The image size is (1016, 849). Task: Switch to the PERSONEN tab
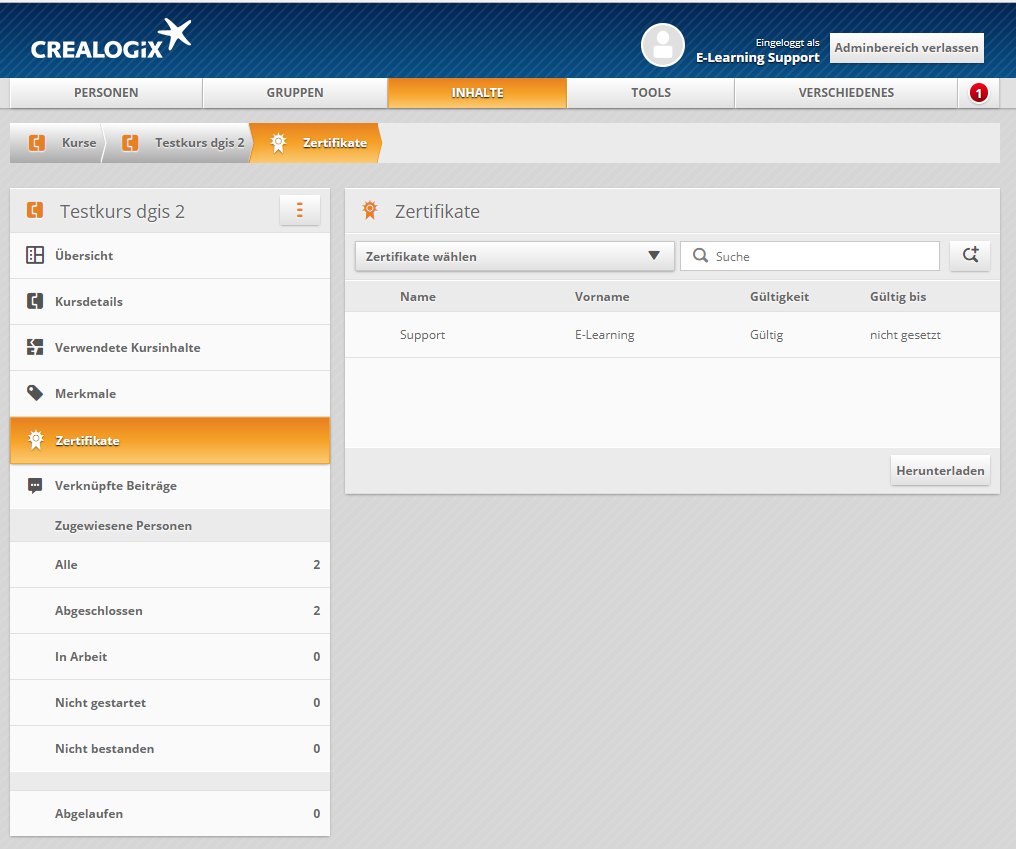(106, 93)
